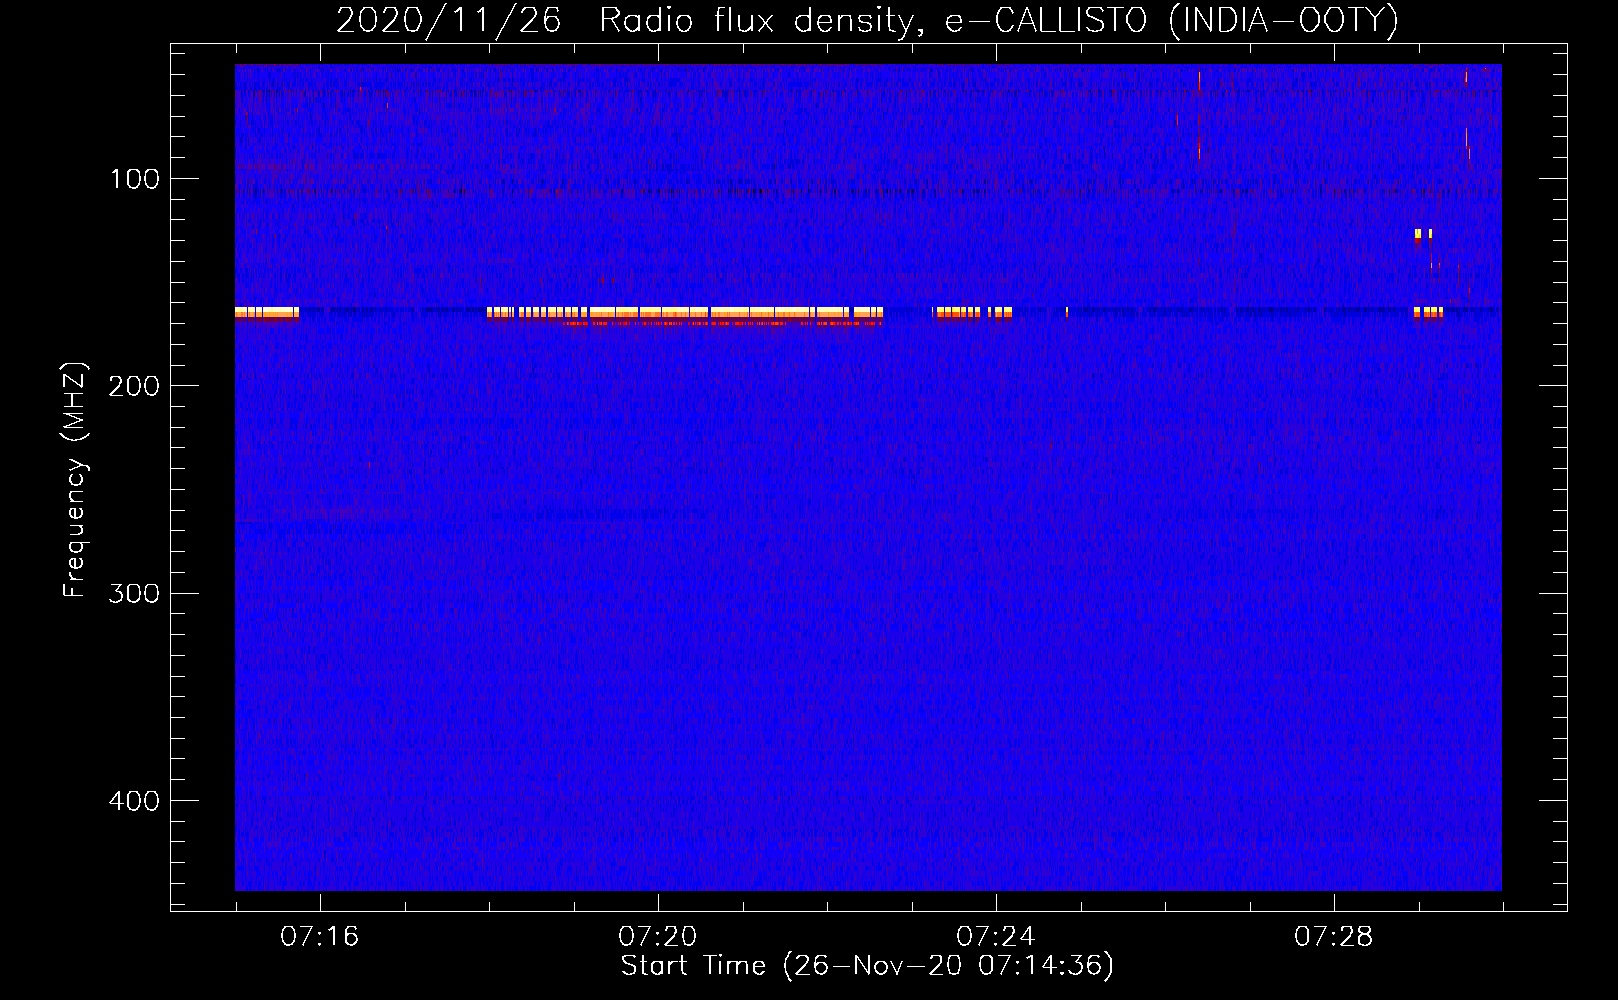This screenshot has height=1000, width=1618.
Task: Click the bright burst at spectrogram start
Action: click(267, 314)
